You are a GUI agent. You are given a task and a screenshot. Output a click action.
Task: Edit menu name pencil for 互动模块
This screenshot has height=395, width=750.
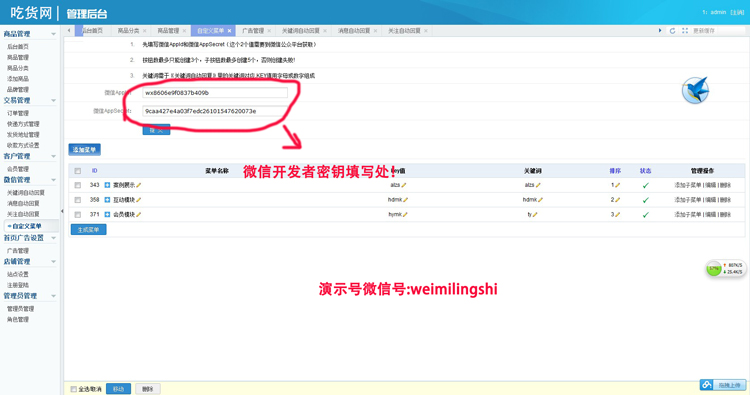139,200
